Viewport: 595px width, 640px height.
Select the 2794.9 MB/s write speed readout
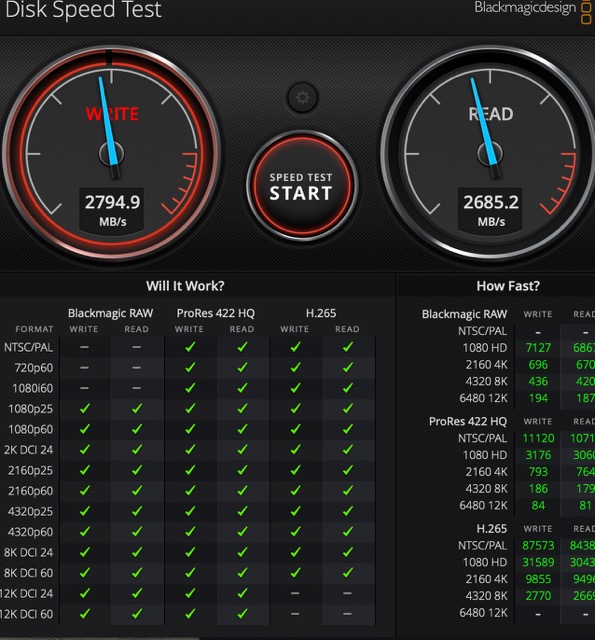tap(112, 211)
